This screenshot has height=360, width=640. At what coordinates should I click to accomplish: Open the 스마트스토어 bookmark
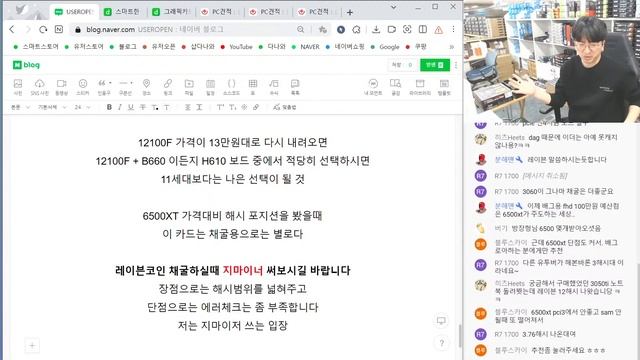(x=36, y=47)
